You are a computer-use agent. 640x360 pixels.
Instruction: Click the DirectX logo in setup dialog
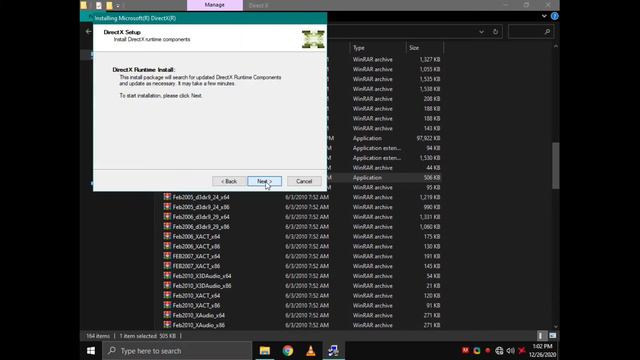click(313, 39)
